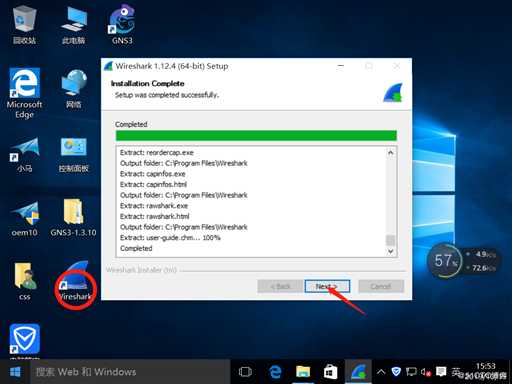Screen dimensions: 512x384
Task: Minimize the Wireshark Setup window
Action: 341,66
